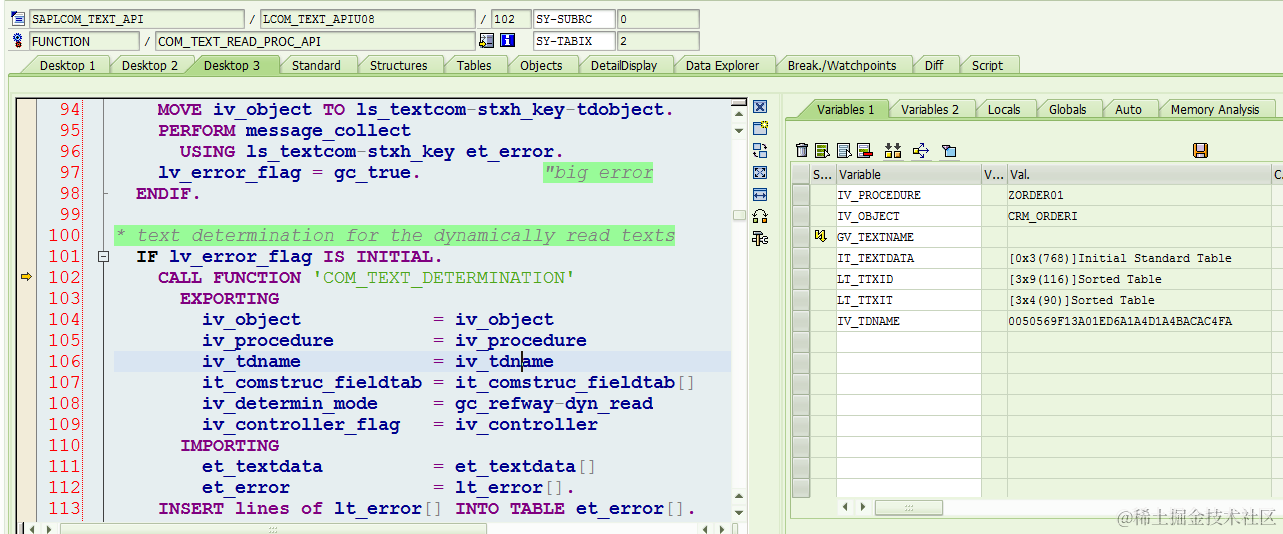The height and width of the screenshot is (534, 1283).
Task: Switch to the Desktop 1 tab
Action: [x=67, y=65]
